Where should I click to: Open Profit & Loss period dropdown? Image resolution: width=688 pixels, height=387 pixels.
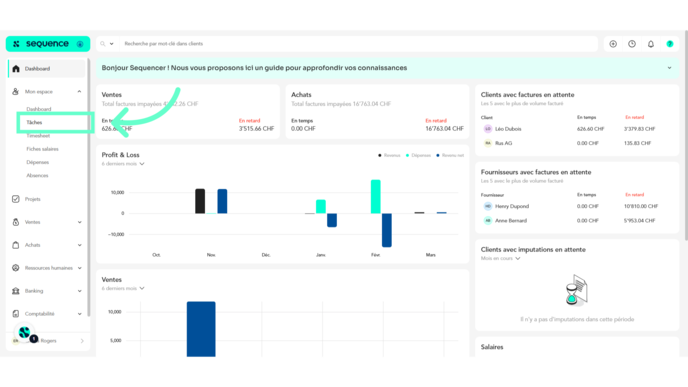(x=123, y=164)
